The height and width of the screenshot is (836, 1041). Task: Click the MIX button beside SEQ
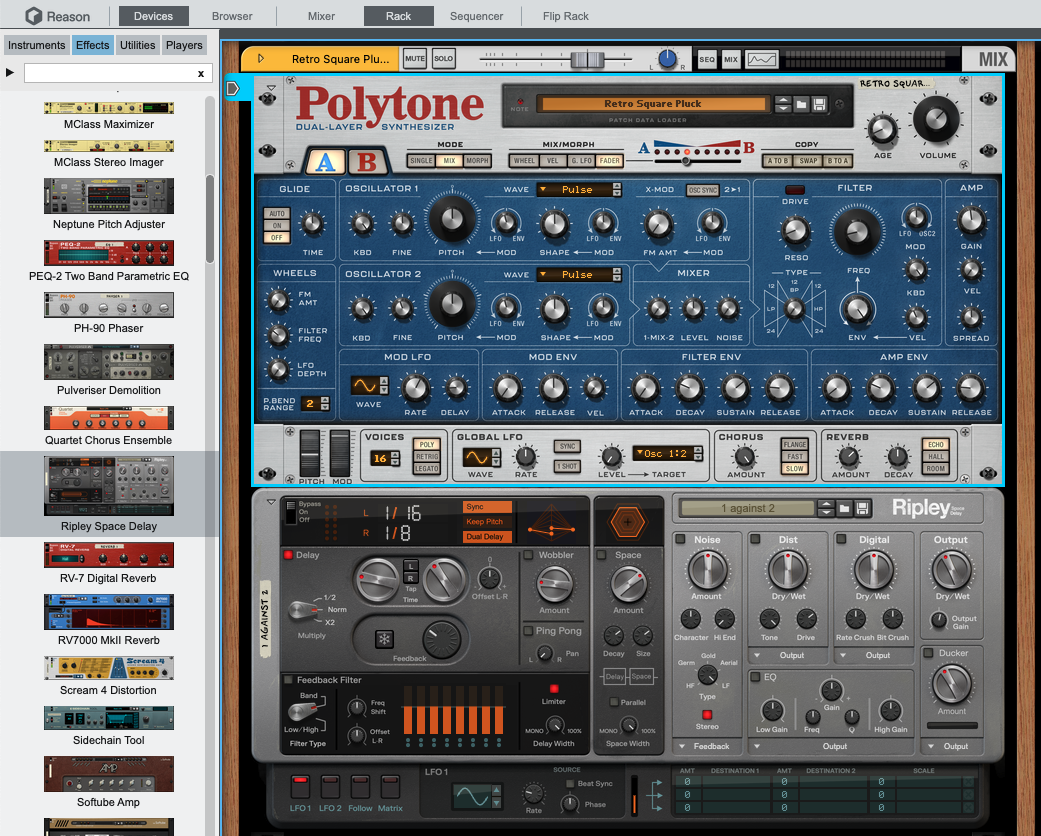(x=731, y=59)
